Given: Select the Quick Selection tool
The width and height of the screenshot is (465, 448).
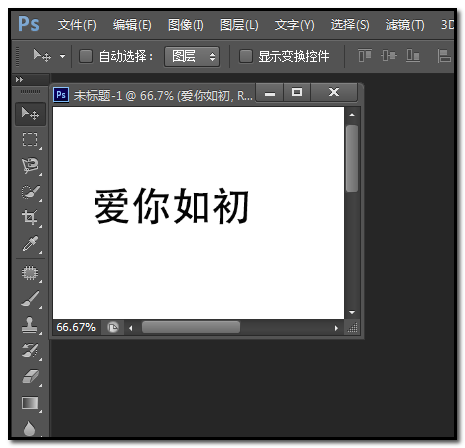Looking at the screenshot, I should 30,192.
